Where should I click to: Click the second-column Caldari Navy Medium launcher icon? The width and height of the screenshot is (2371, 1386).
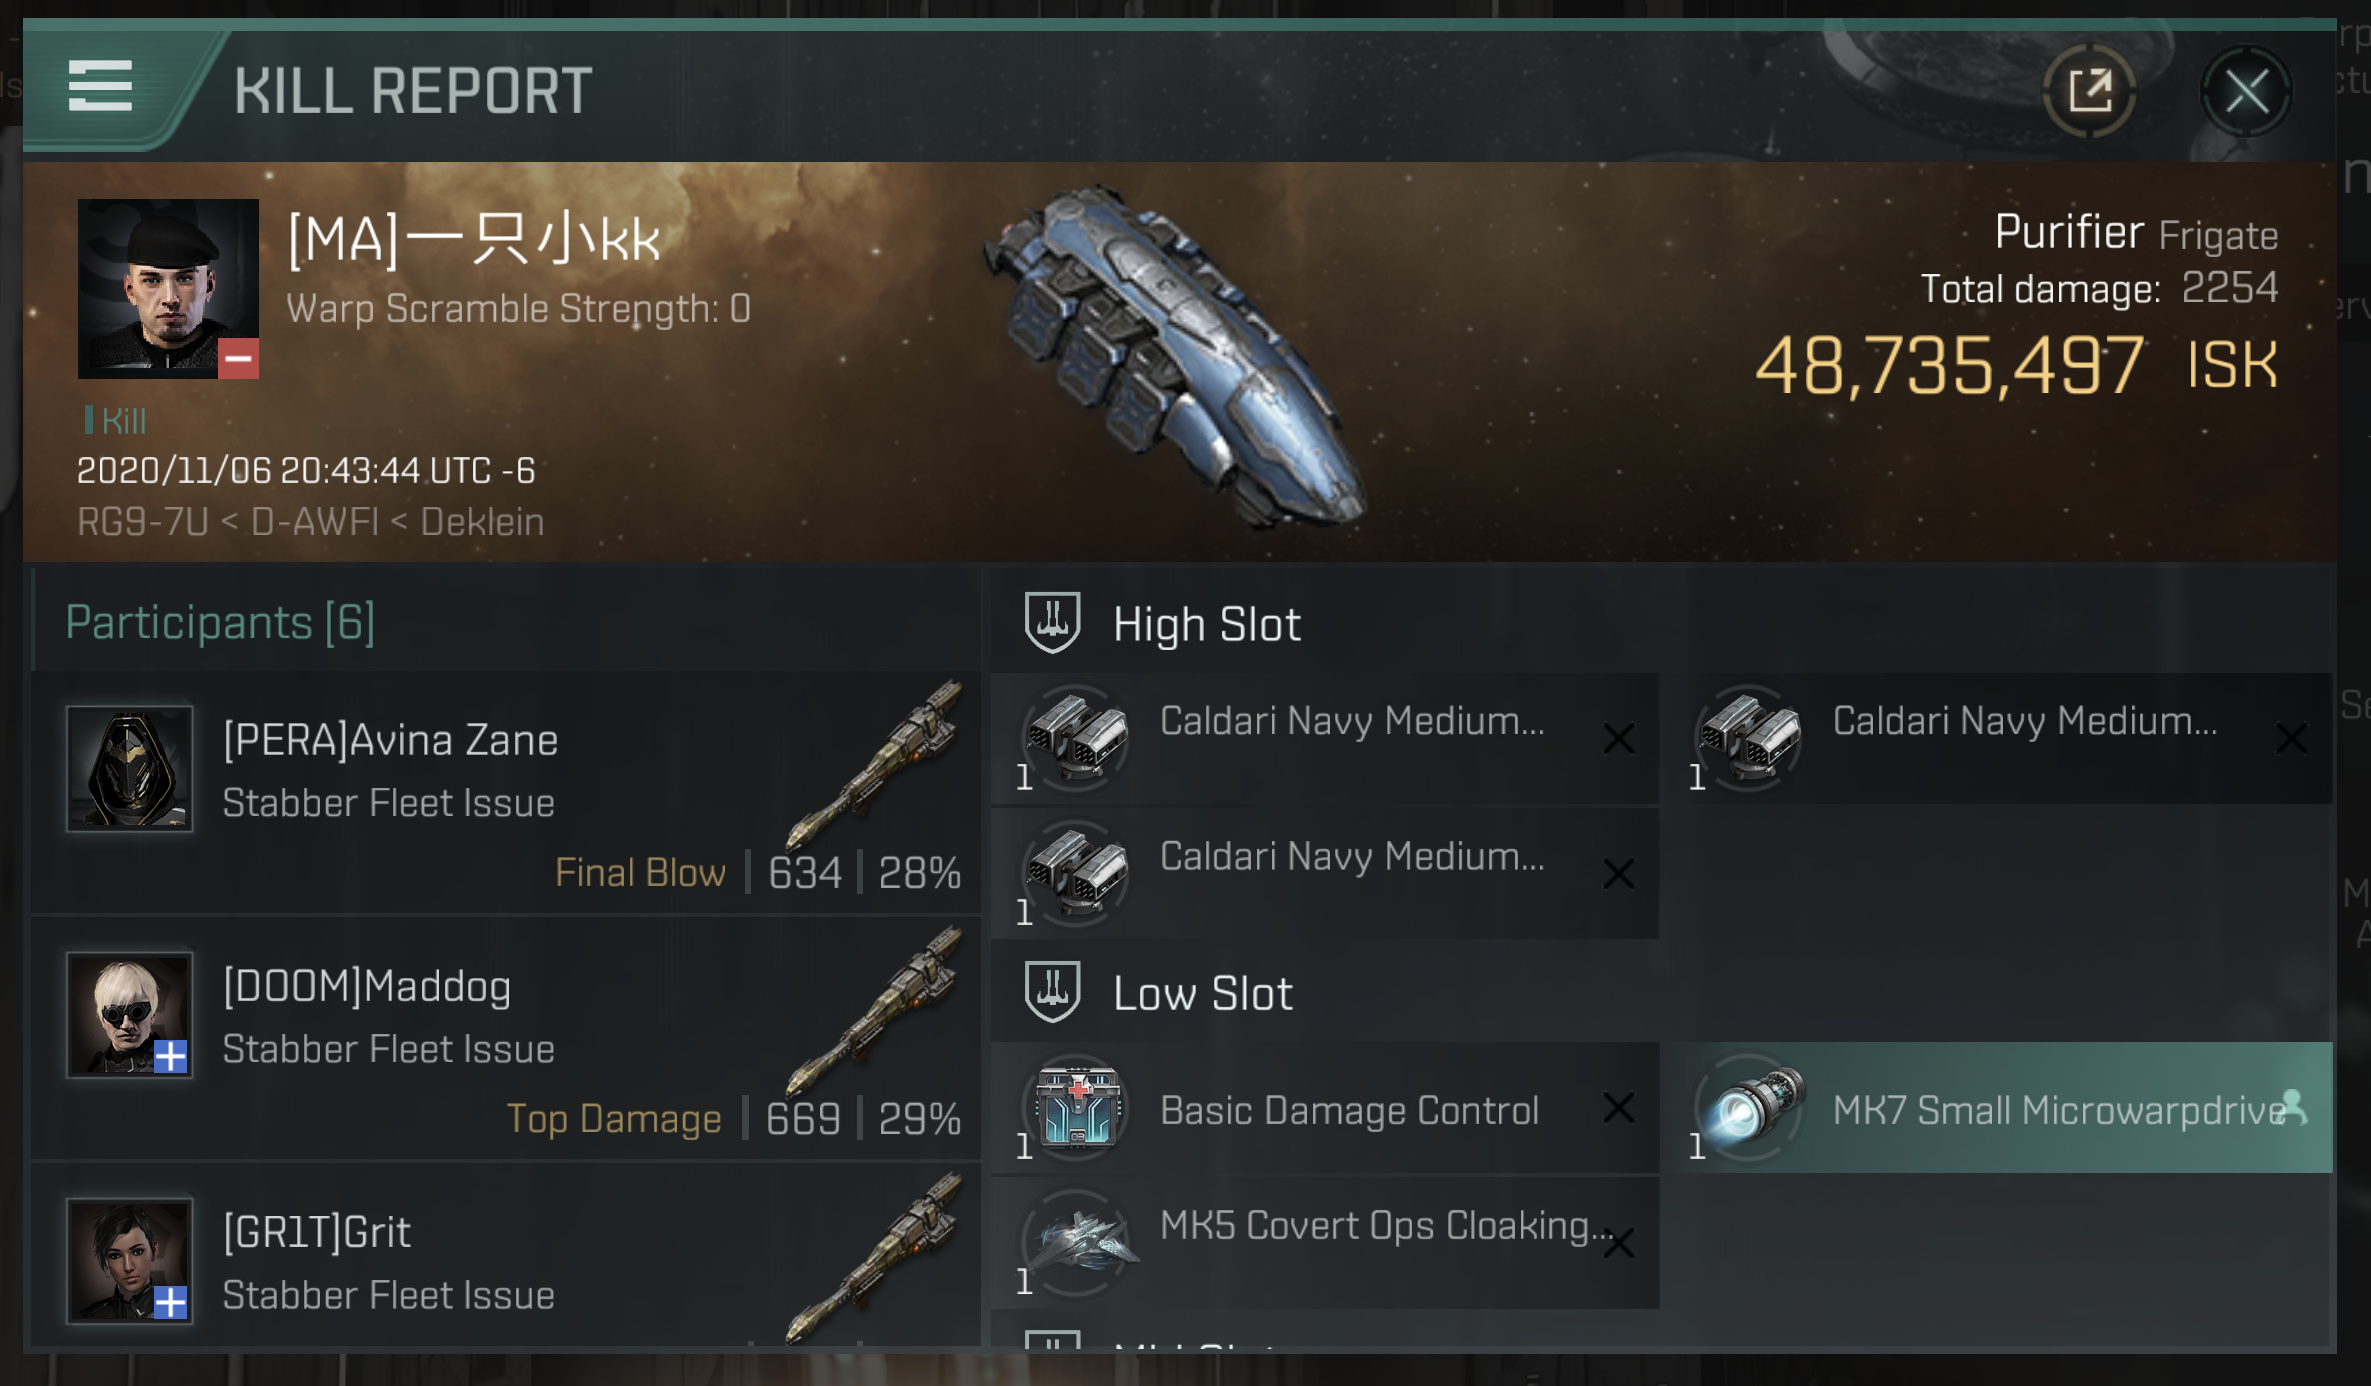pos(1750,738)
